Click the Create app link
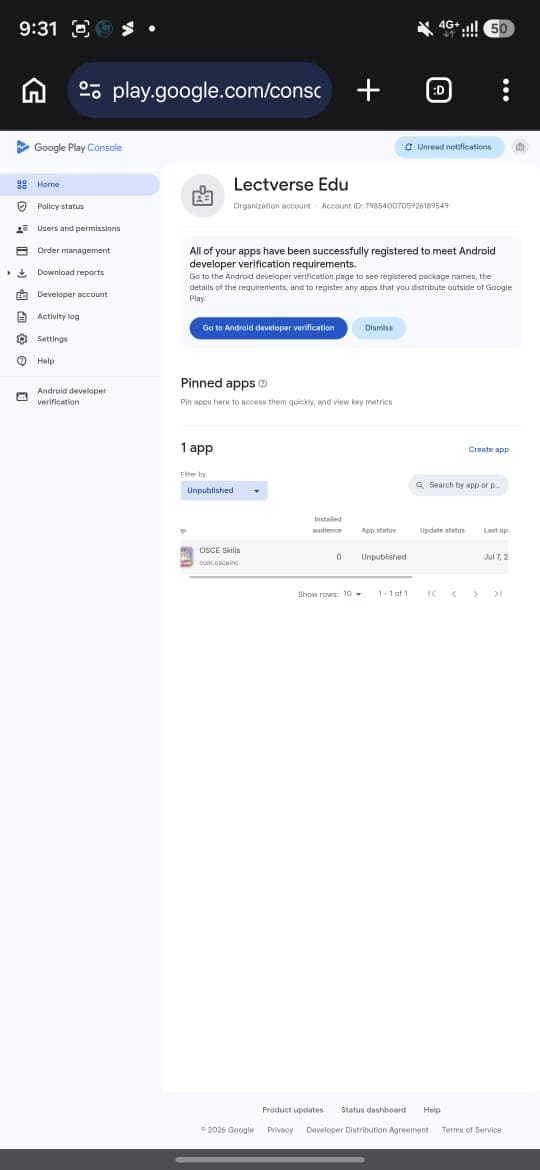The height and width of the screenshot is (1170, 540). (489, 449)
